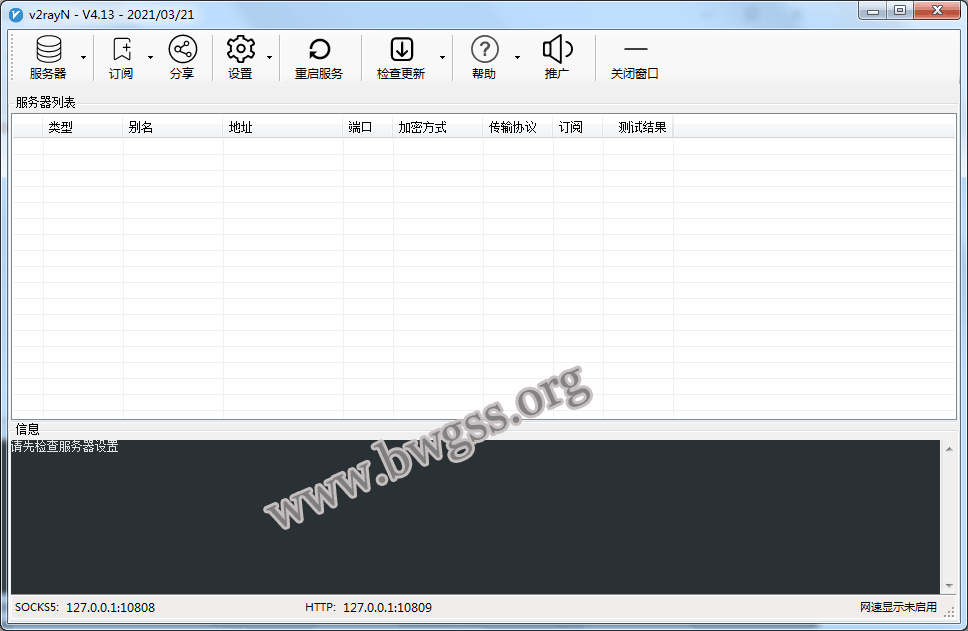Sort by the 订阅 column header
Viewport: 968px width, 631px height.
pos(578,127)
